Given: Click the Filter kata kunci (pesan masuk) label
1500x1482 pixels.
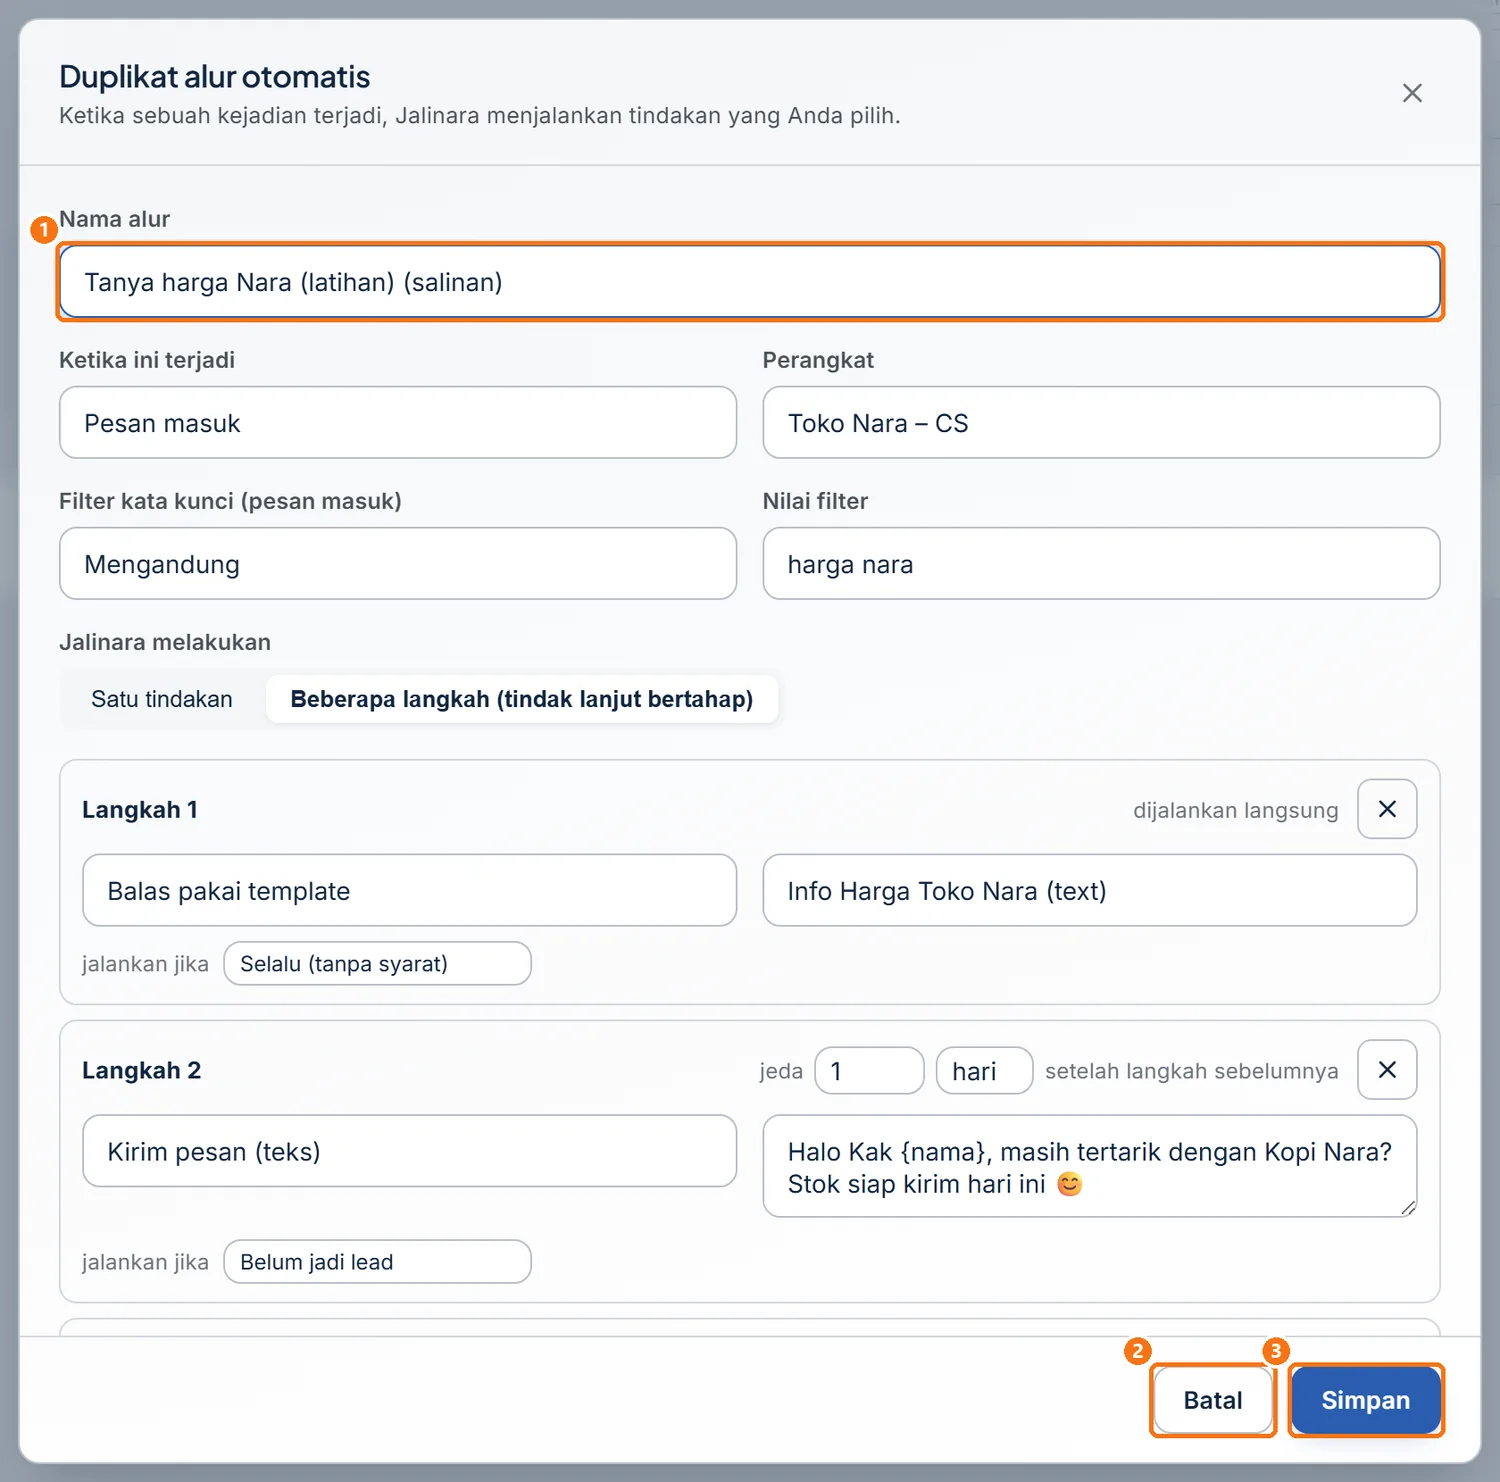Looking at the screenshot, I should coord(230,501).
